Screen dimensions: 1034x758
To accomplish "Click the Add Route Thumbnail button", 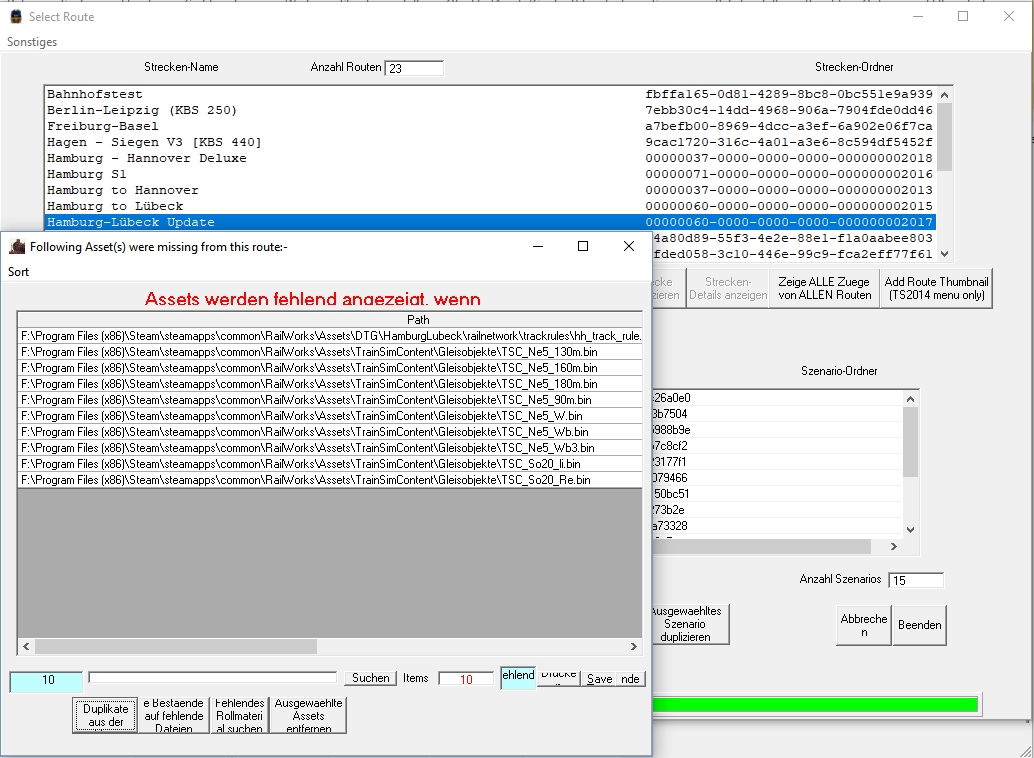I will [x=937, y=289].
